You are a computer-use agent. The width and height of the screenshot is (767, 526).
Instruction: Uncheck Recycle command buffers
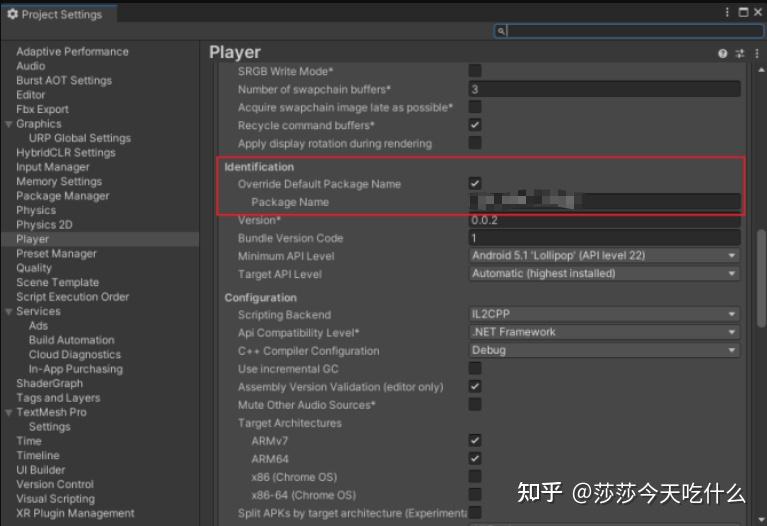475,125
